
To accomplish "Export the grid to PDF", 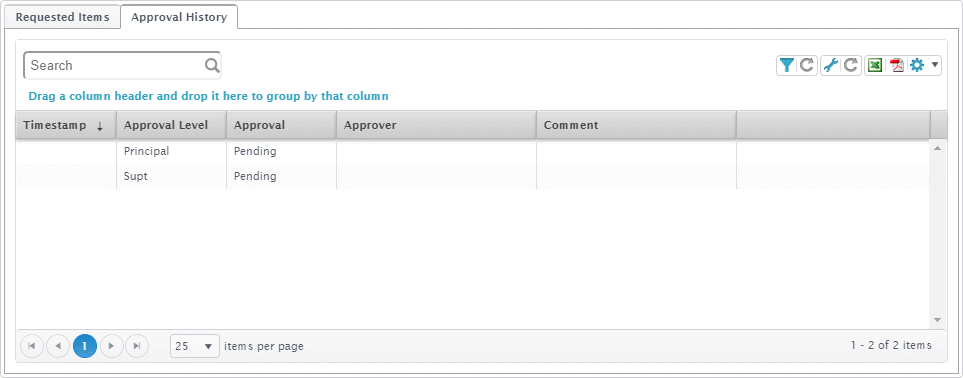I will (x=897, y=65).
